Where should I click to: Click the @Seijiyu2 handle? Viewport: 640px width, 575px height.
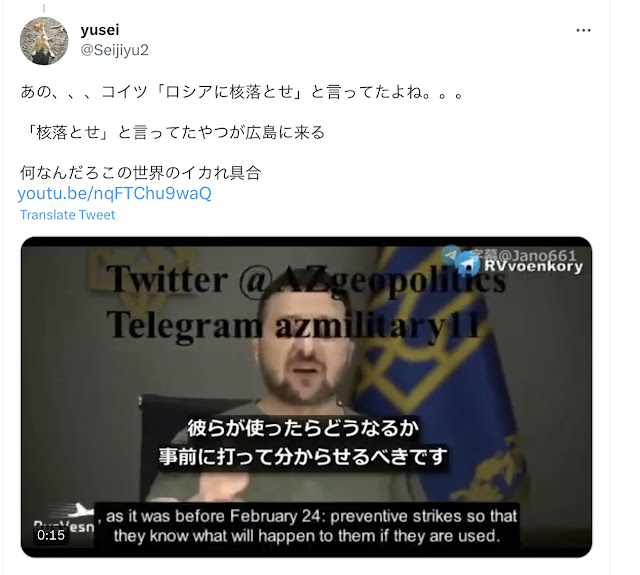click(x=115, y=50)
